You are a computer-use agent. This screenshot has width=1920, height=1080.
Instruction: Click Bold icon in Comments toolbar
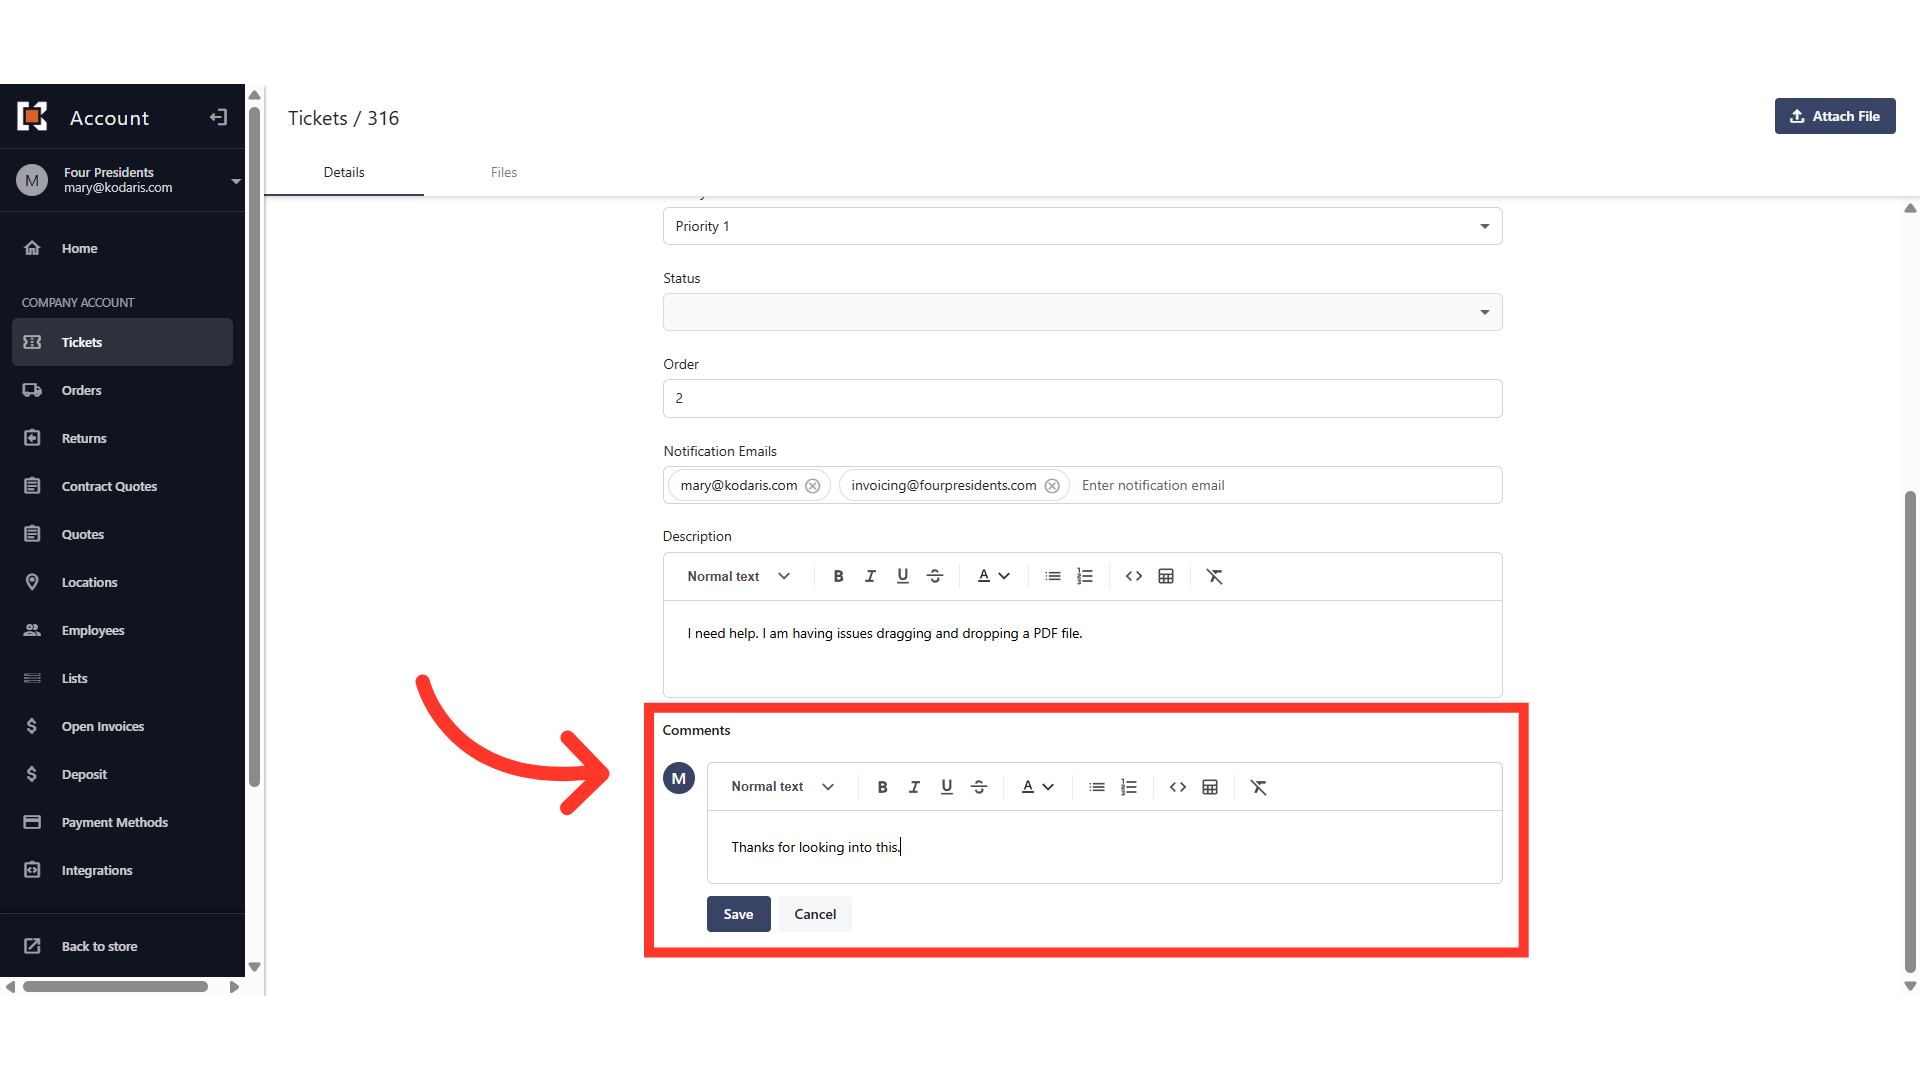882,787
